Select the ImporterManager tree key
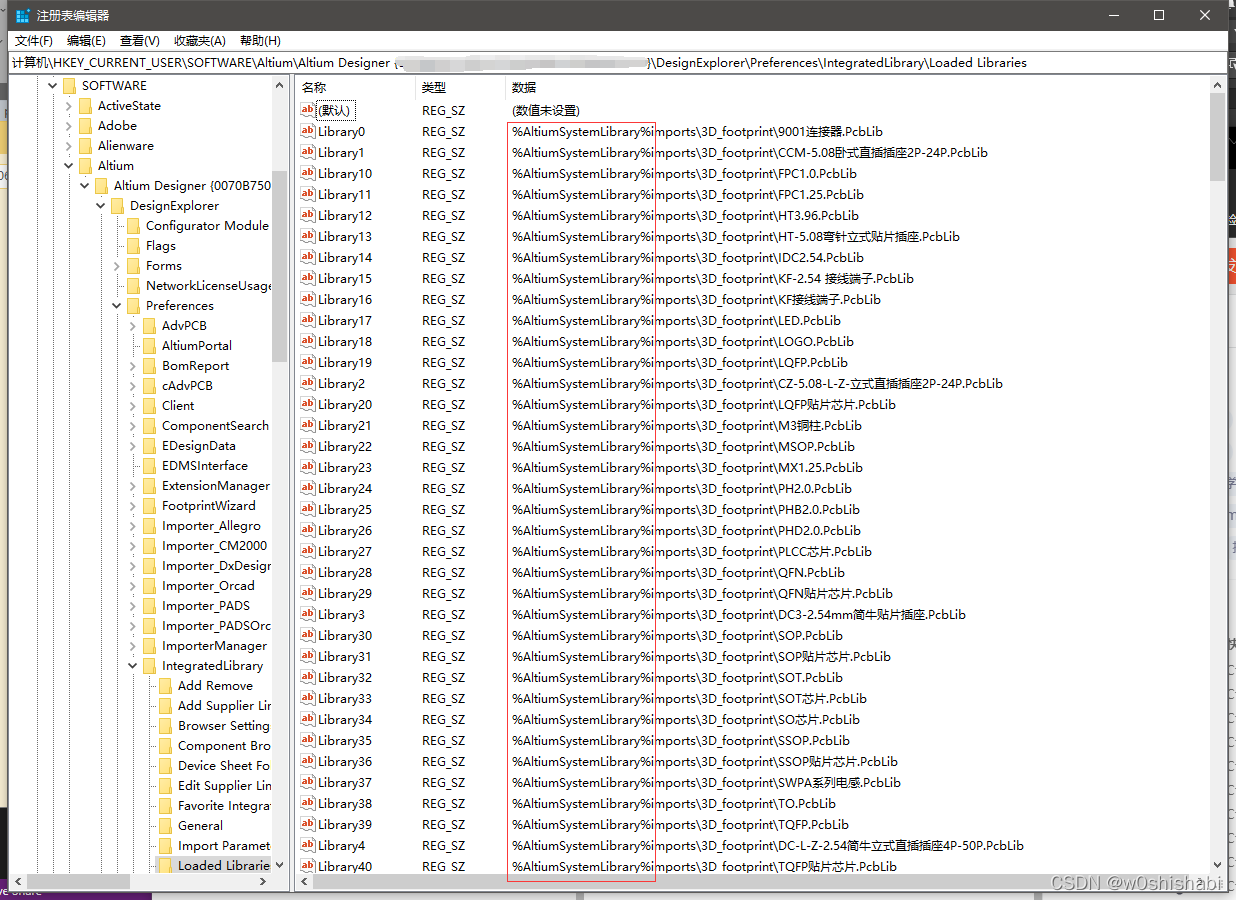This screenshot has width=1236, height=900. pos(214,645)
